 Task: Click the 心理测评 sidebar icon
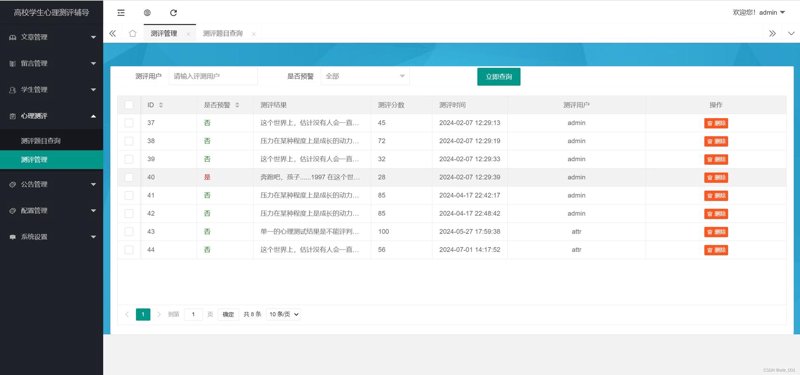[x=13, y=116]
